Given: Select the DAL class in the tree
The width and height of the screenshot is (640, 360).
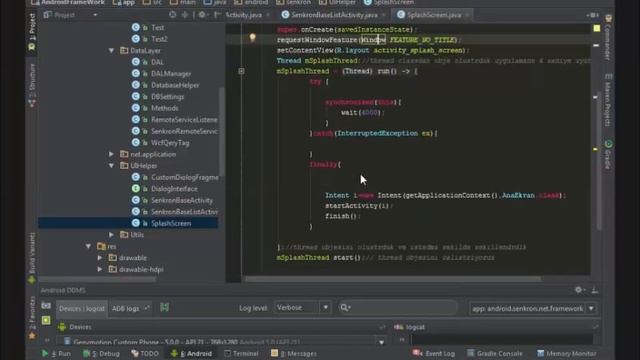Looking at the screenshot, I should point(157,62).
